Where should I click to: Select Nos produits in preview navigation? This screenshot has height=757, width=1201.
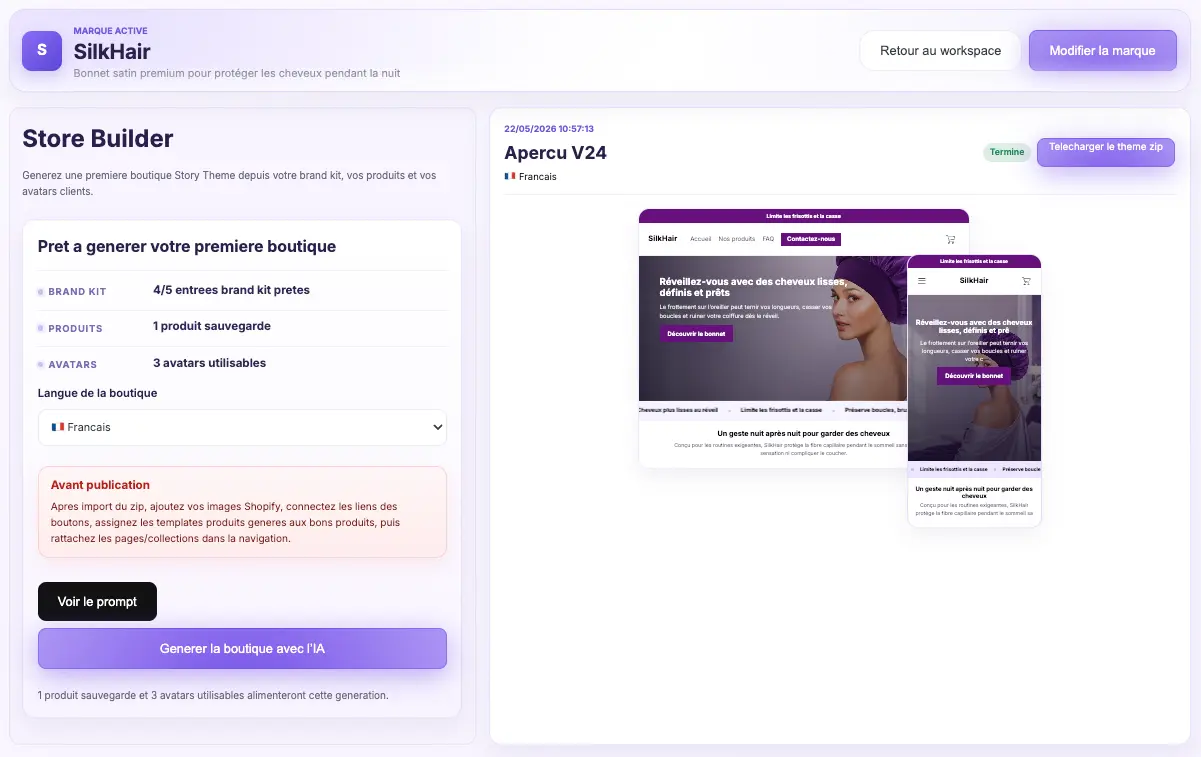737,239
